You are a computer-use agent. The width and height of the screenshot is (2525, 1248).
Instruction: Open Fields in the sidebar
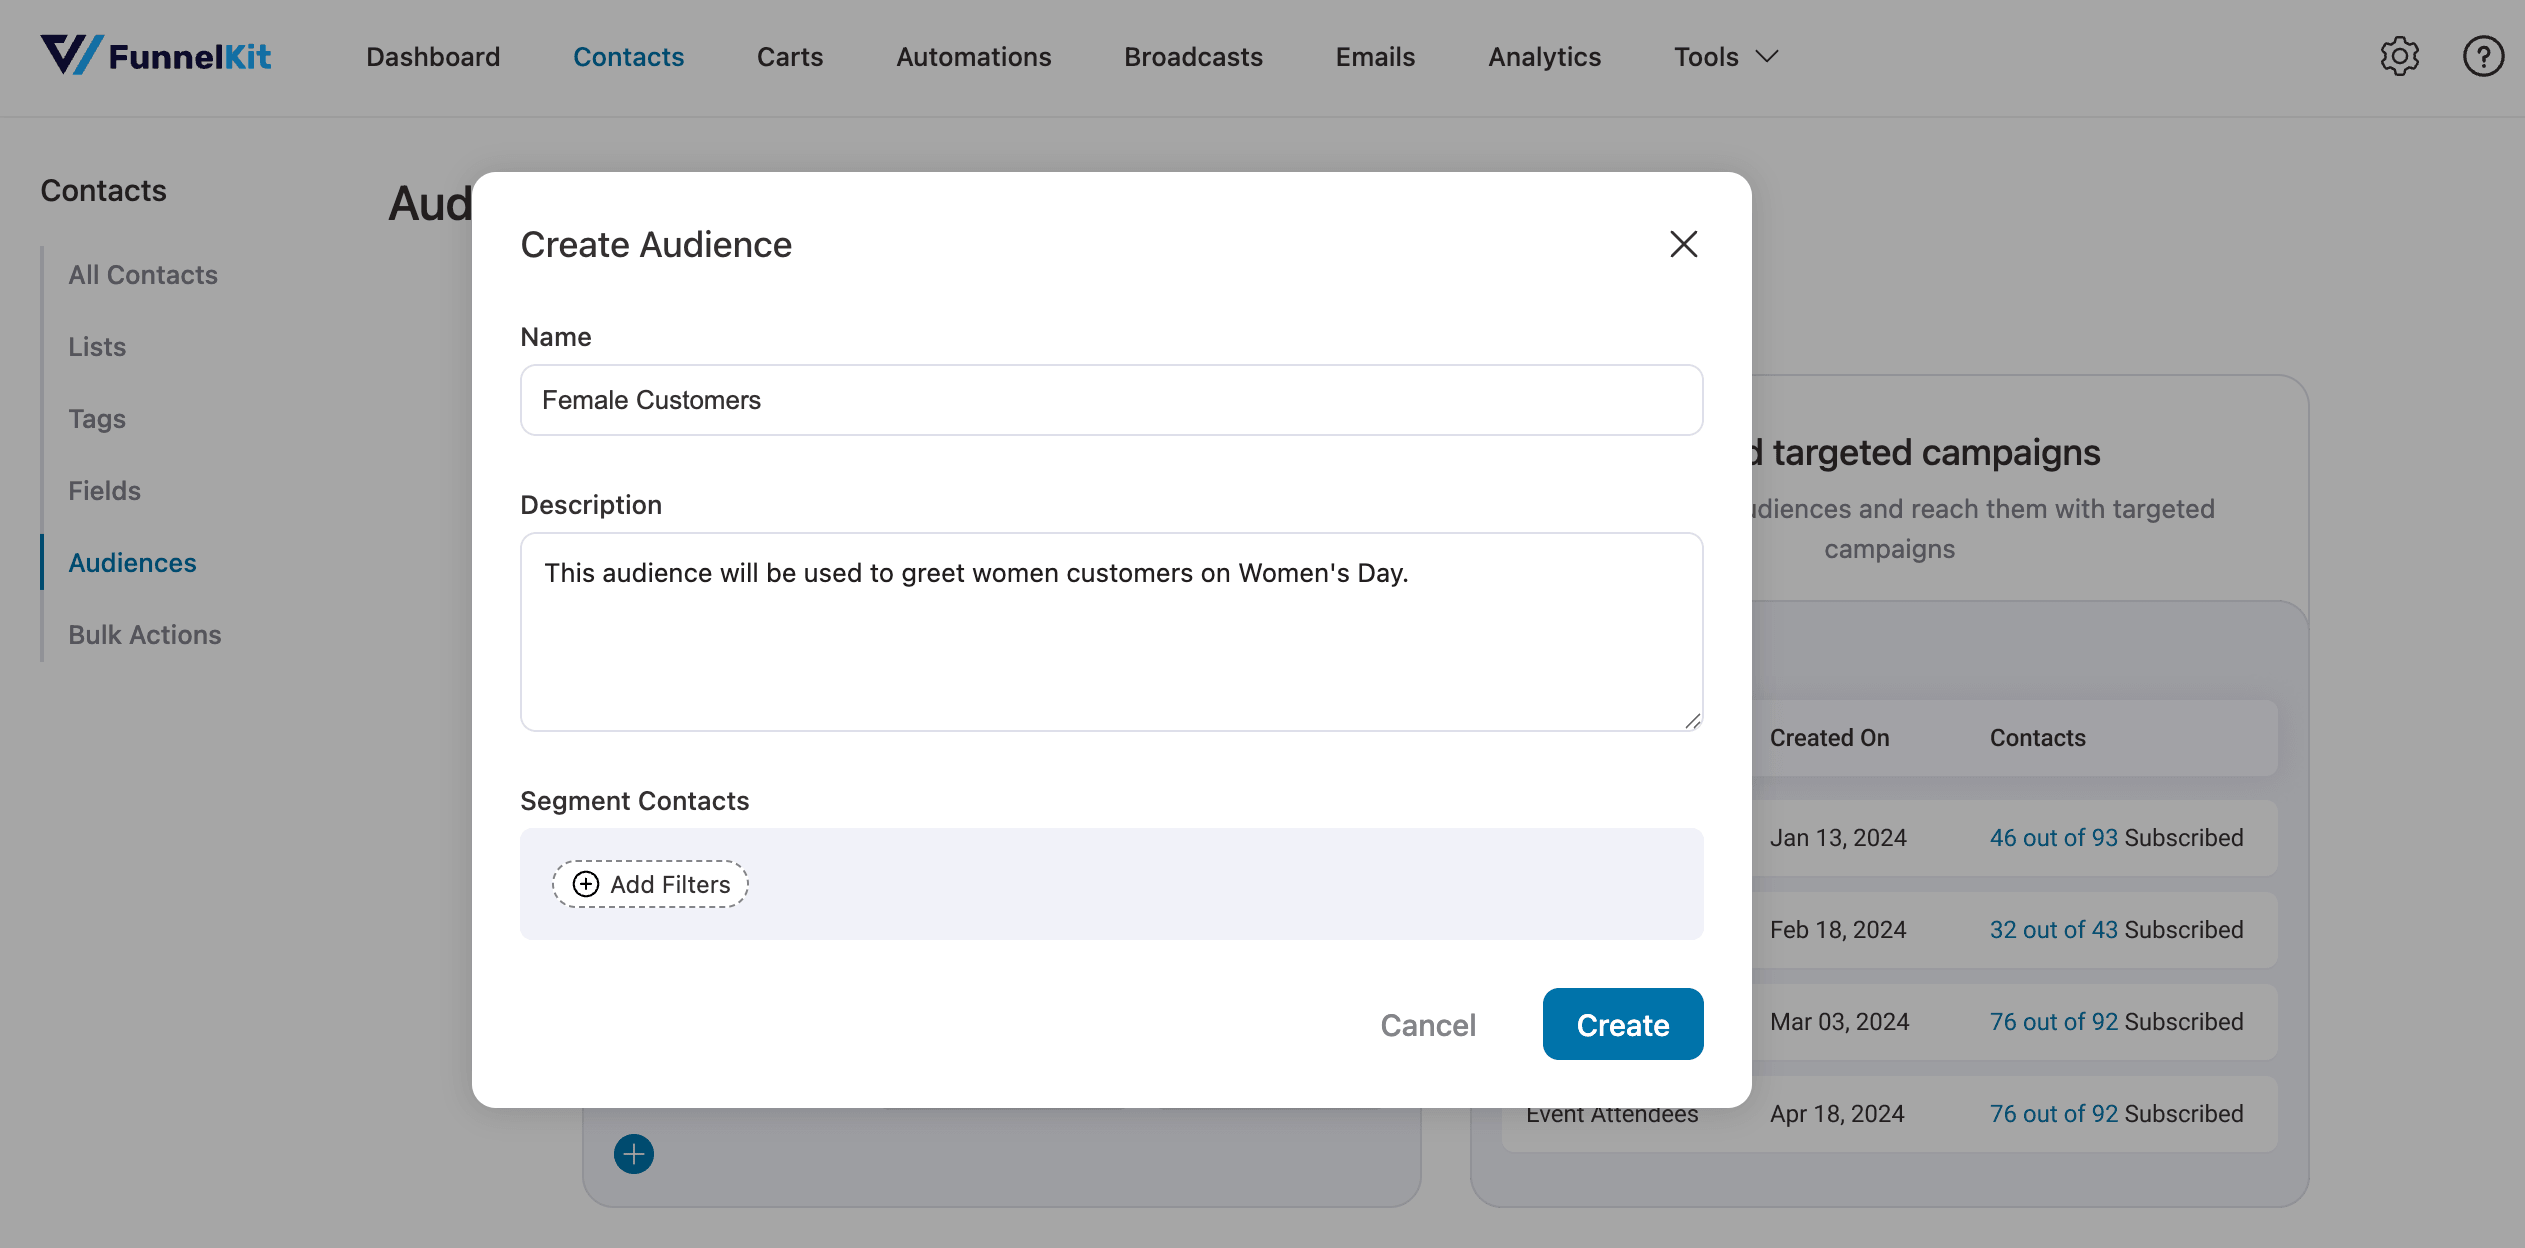coord(104,491)
